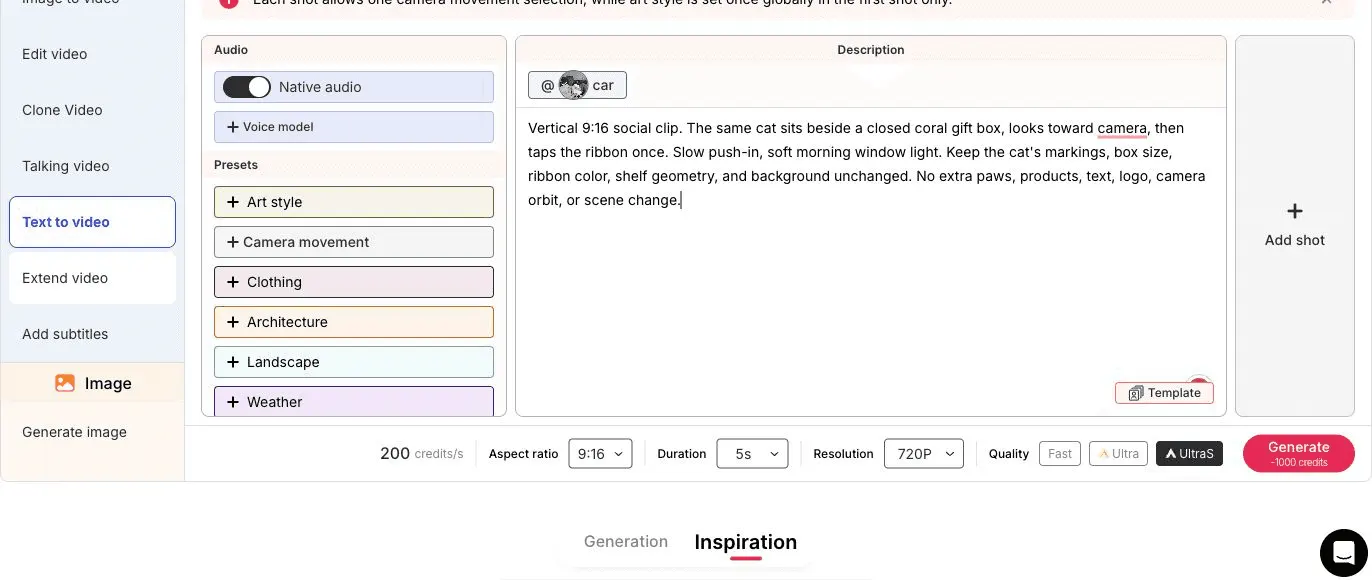Switch to the Generation tab
The width and height of the screenshot is (1372, 580).
(626, 541)
